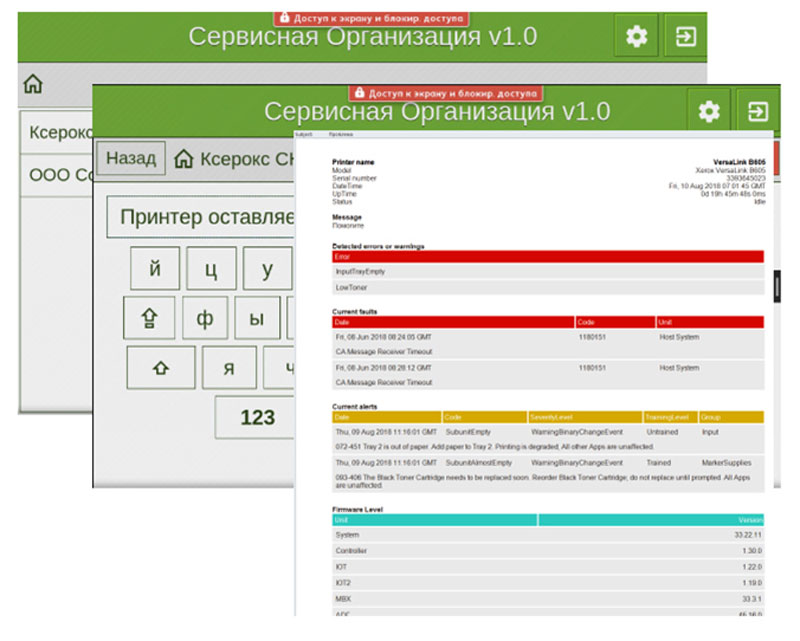Click IOT2 firmware row
The width and height of the screenshot is (800, 641).
[548, 582]
